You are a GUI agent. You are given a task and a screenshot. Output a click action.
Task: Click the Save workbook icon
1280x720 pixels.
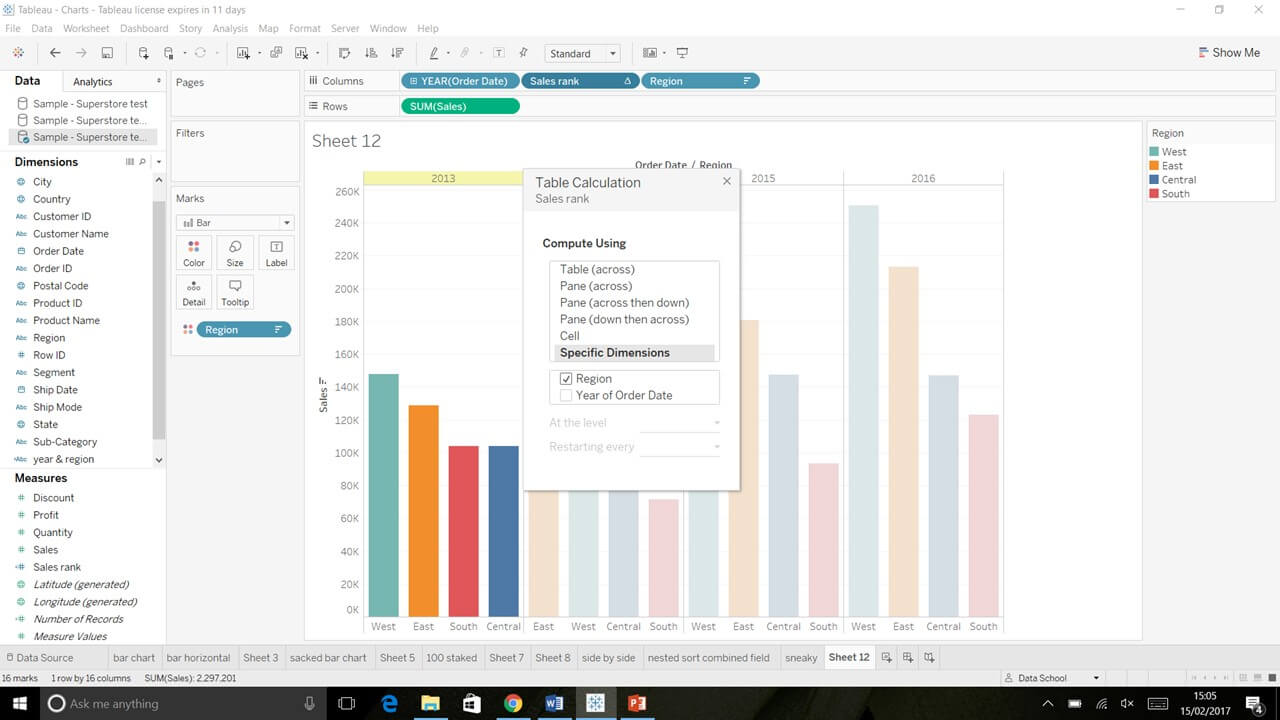point(107,53)
